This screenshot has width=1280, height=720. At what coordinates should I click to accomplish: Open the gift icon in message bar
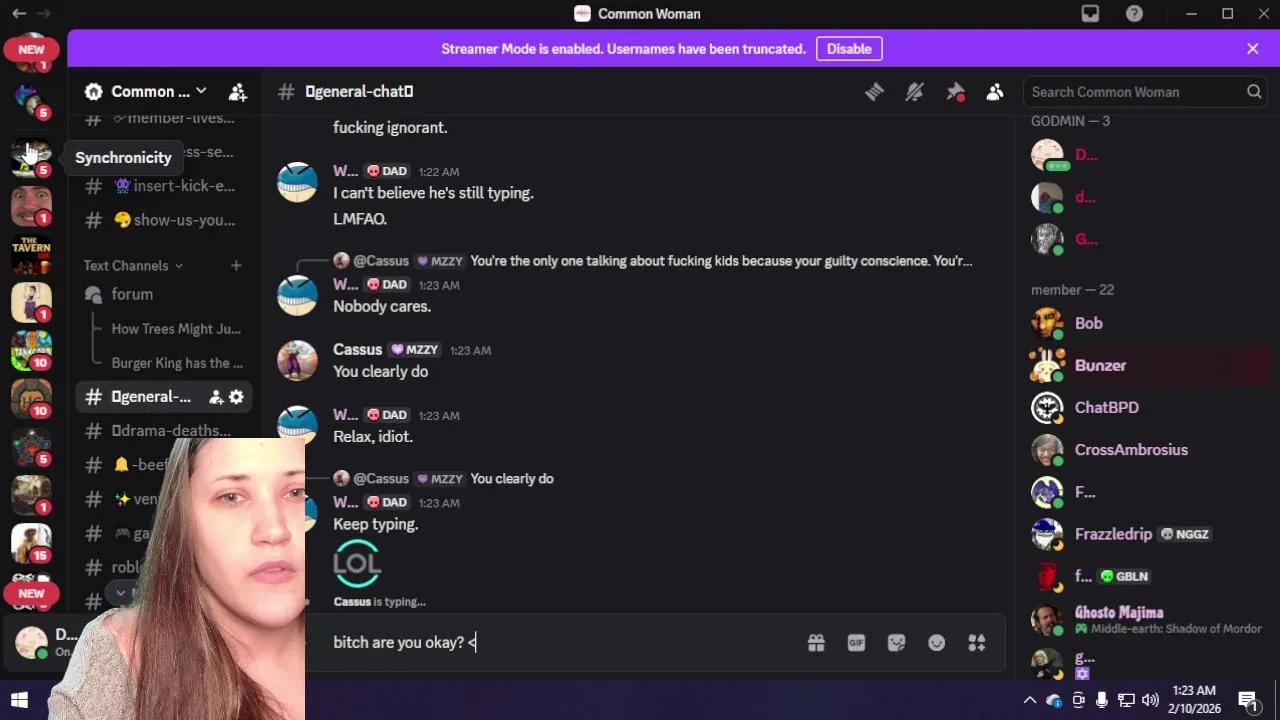point(816,643)
